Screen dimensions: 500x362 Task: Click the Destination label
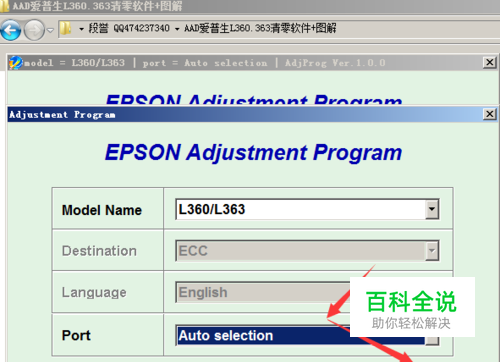99,251
